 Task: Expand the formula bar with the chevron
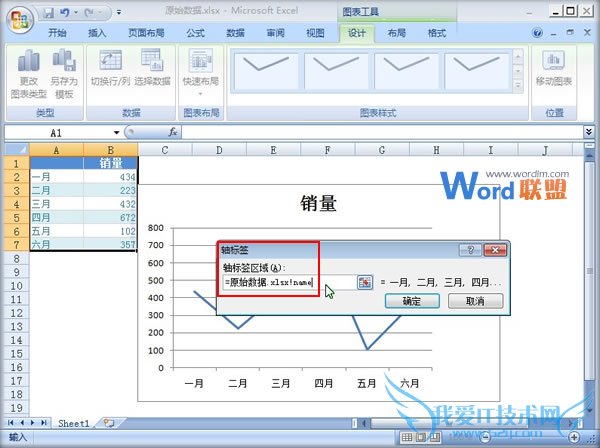[589, 132]
